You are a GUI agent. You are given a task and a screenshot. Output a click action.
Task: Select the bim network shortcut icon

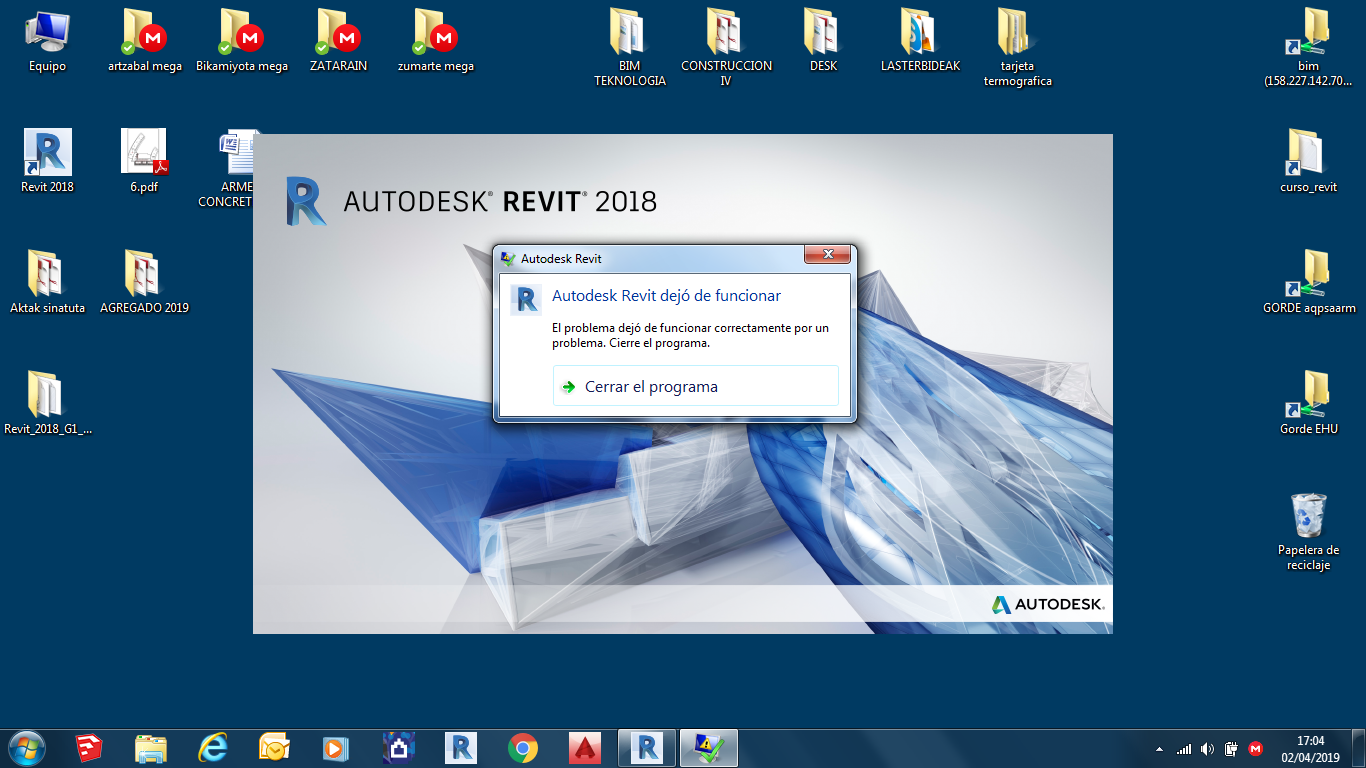1308,48
